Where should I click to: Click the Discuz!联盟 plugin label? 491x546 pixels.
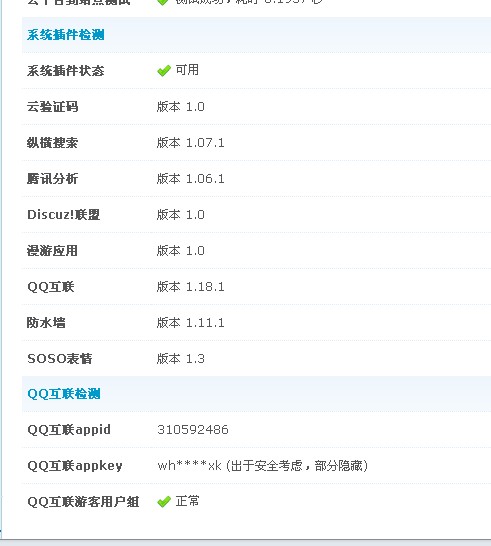(64, 214)
